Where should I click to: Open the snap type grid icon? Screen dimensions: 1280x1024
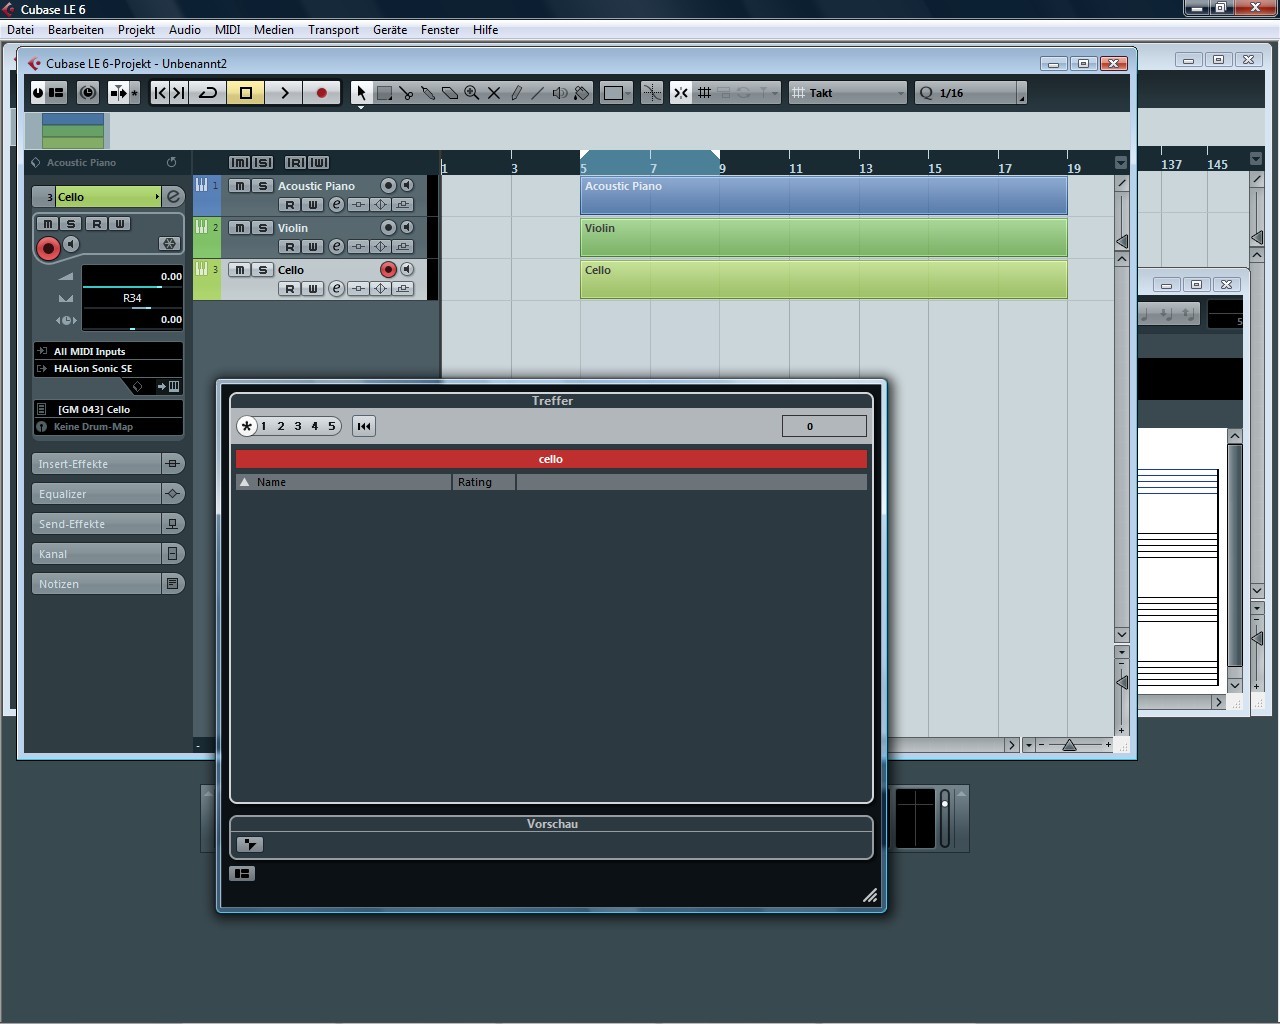click(705, 93)
